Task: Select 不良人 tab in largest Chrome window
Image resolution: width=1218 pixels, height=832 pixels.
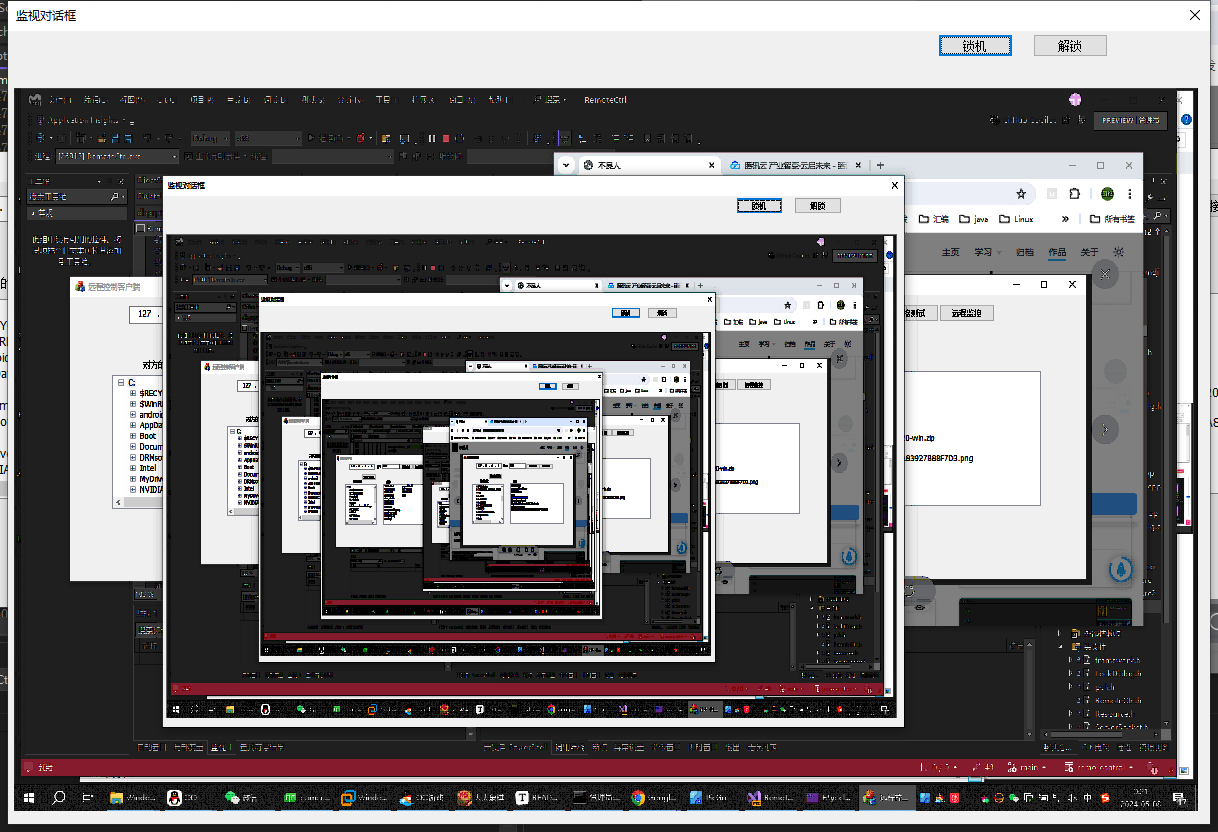Action: (648, 165)
